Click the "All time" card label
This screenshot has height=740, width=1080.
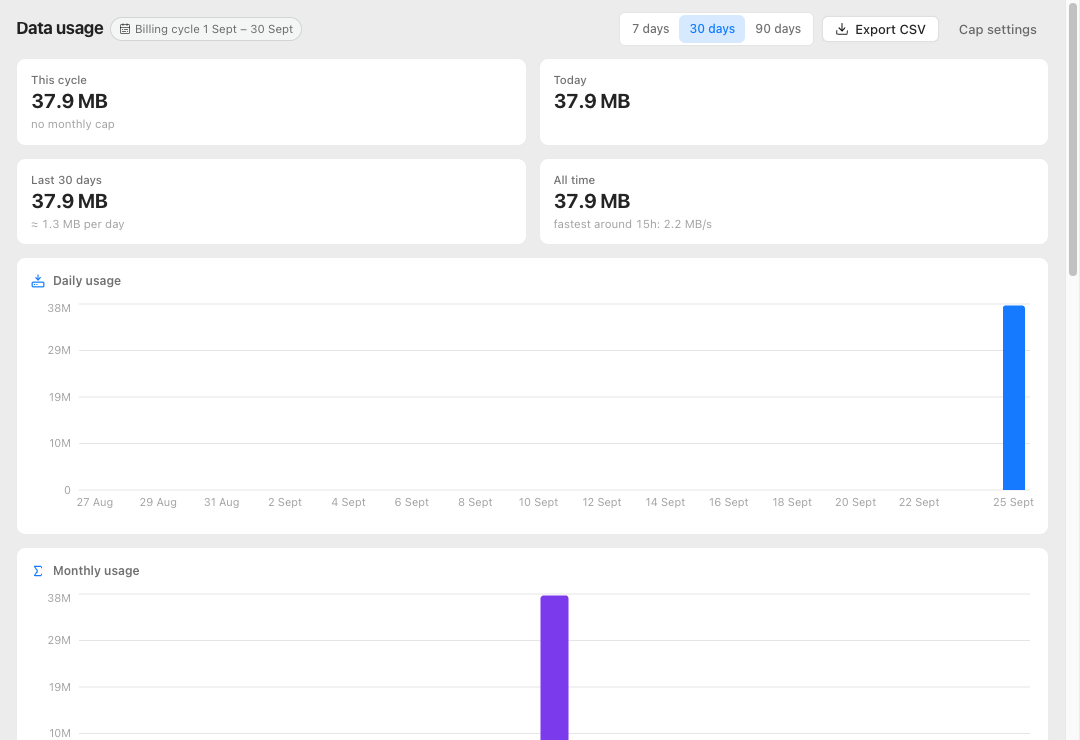point(574,180)
